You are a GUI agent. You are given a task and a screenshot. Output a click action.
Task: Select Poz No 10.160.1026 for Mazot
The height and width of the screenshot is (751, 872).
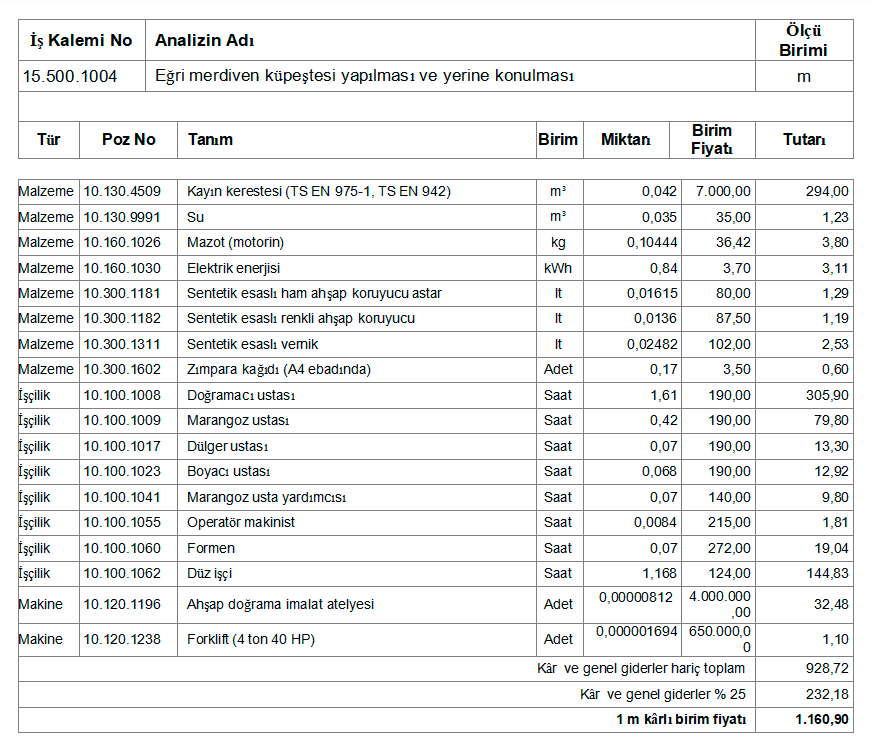[x=122, y=242]
